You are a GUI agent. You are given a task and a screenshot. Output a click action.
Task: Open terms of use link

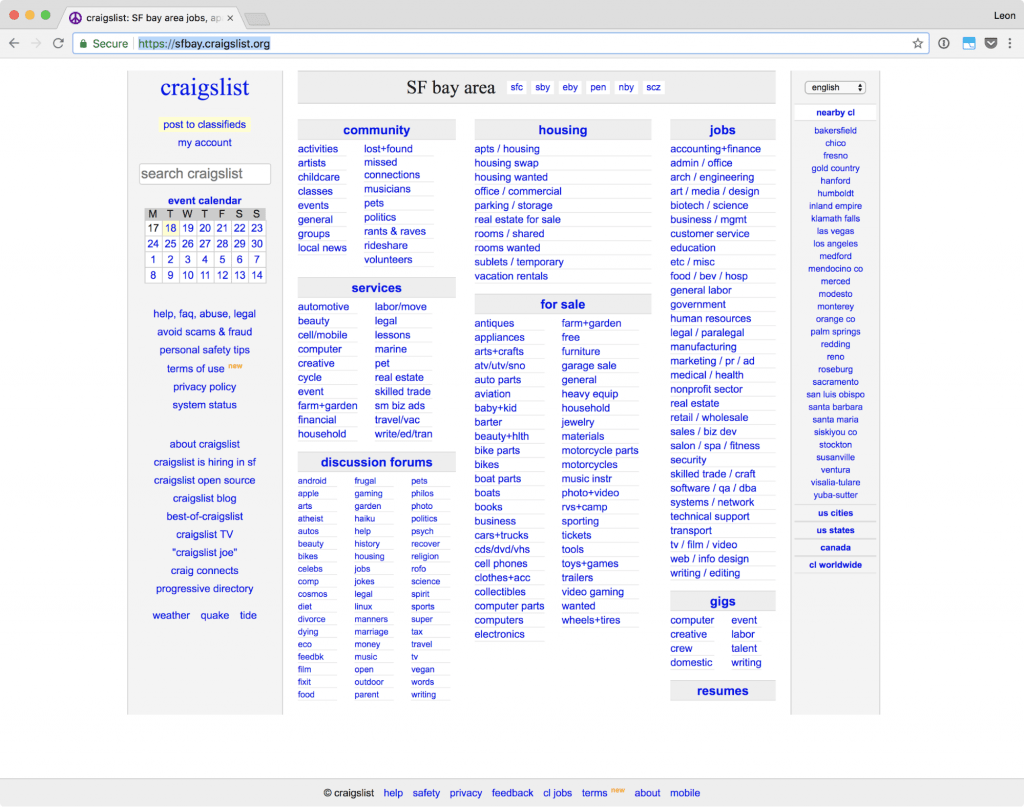click(x=195, y=369)
